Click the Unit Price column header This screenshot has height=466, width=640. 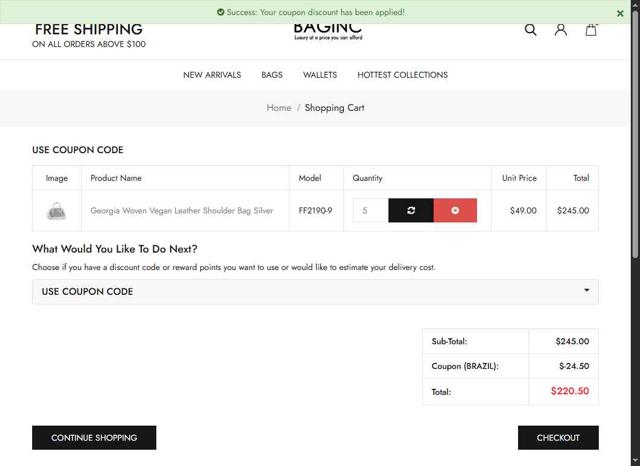coord(519,178)
